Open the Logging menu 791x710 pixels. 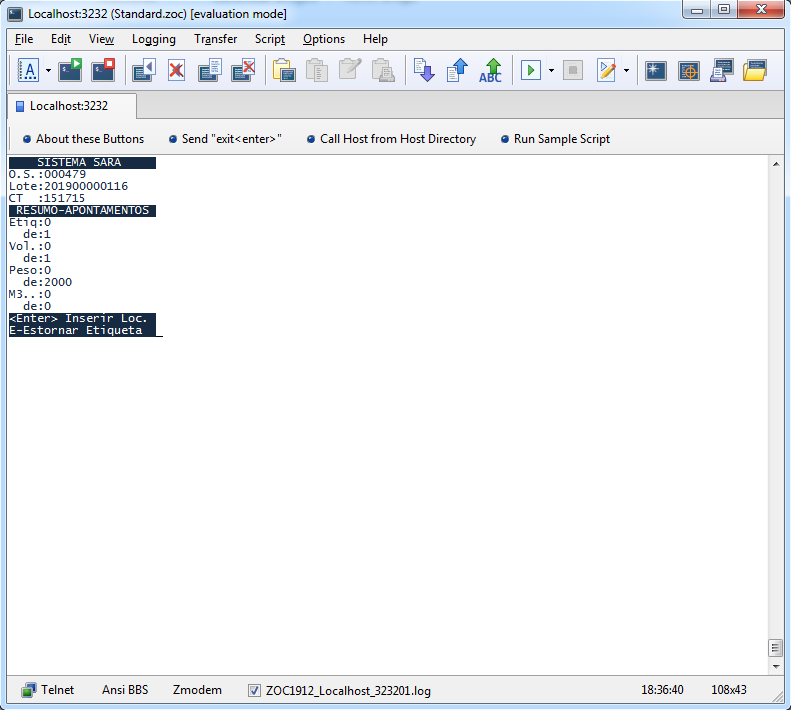(x=154, y=39)
